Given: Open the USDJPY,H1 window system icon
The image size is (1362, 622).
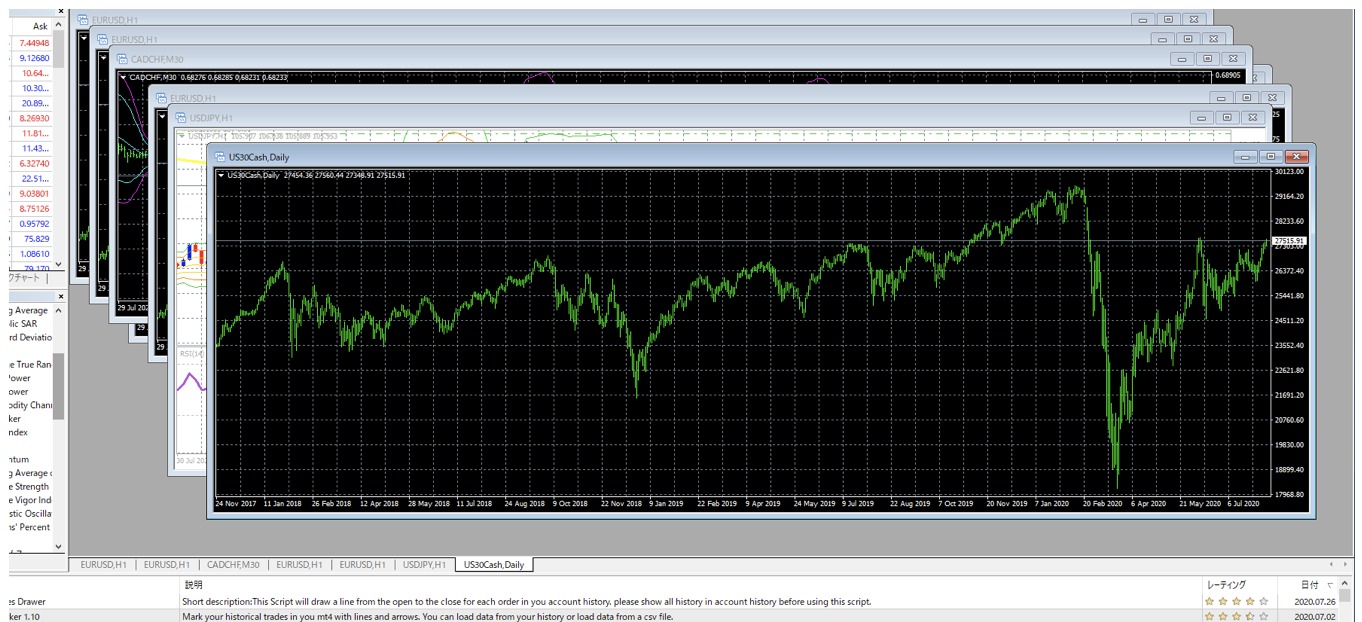Looking at the screenshot, I should click(x=180, y=118).
